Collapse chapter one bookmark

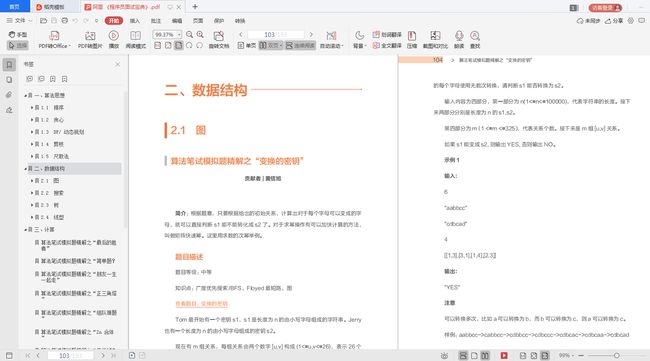click(x=25, y=95)
